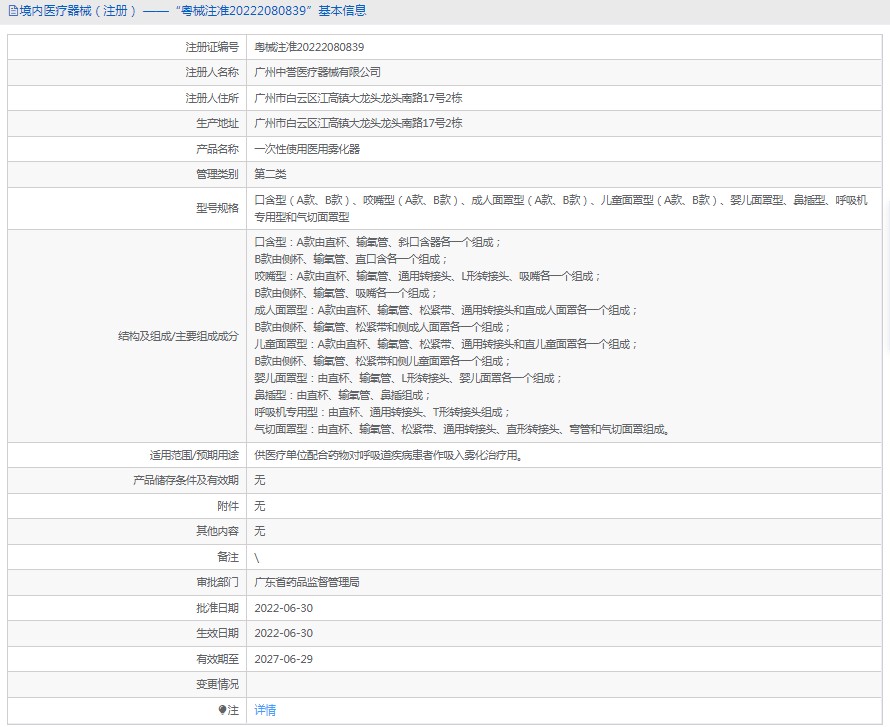The image size is (890, 727).
Task: Click the 备注 label
Action: [x=228, y=557]
